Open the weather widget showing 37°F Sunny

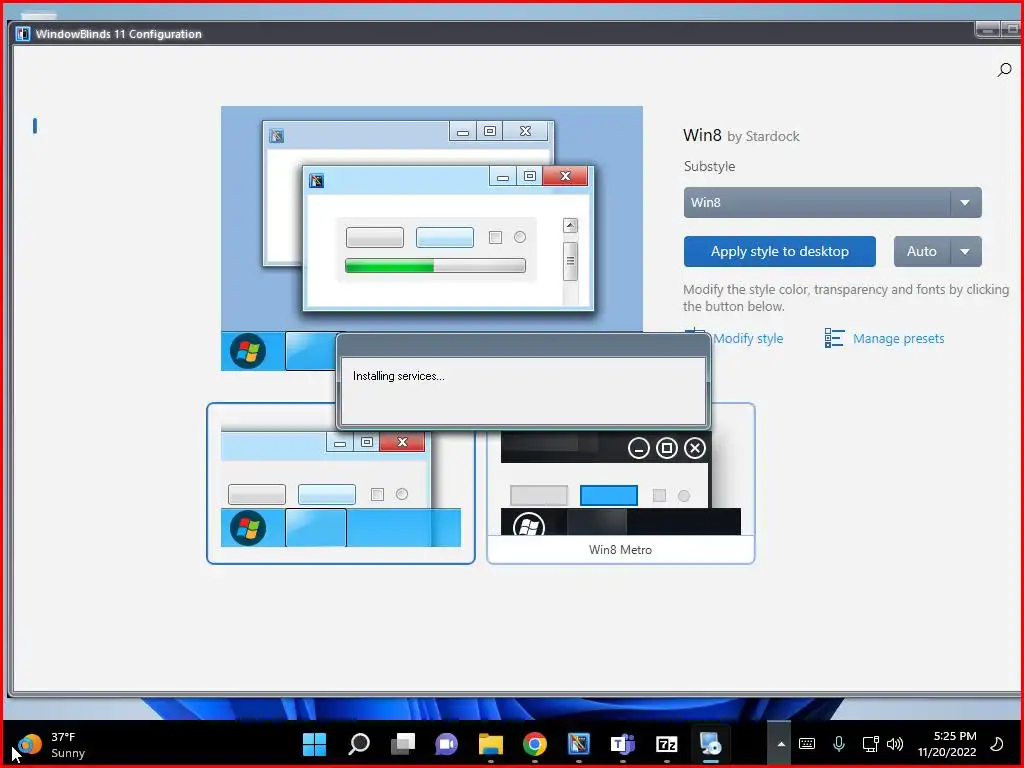point(51,744)
